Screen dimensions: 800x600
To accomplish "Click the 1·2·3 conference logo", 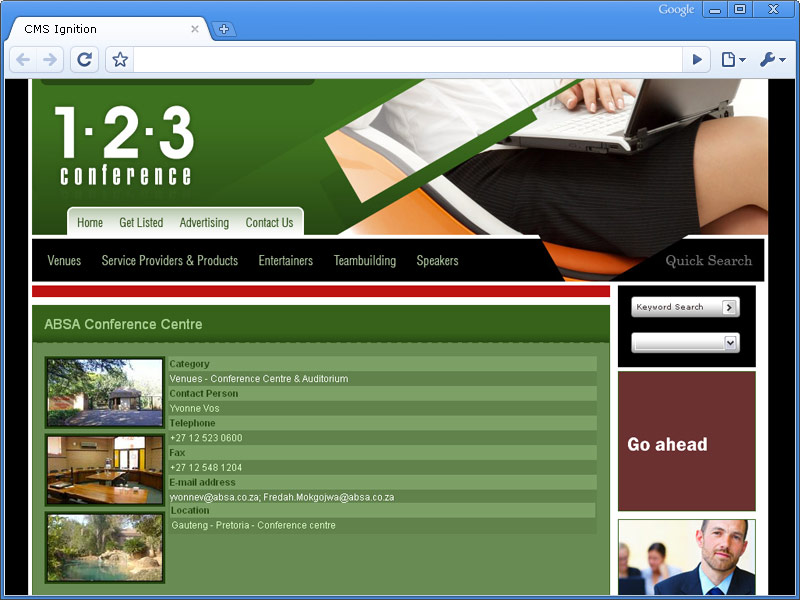I will 125,146.
